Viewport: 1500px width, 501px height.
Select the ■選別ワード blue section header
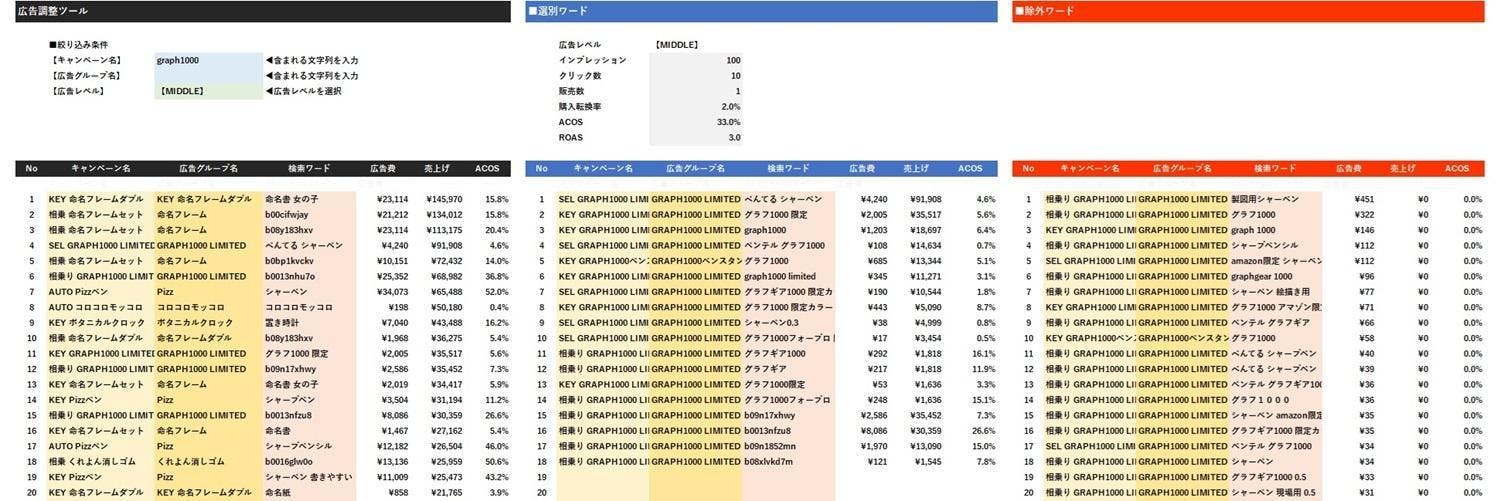[760, 11]
